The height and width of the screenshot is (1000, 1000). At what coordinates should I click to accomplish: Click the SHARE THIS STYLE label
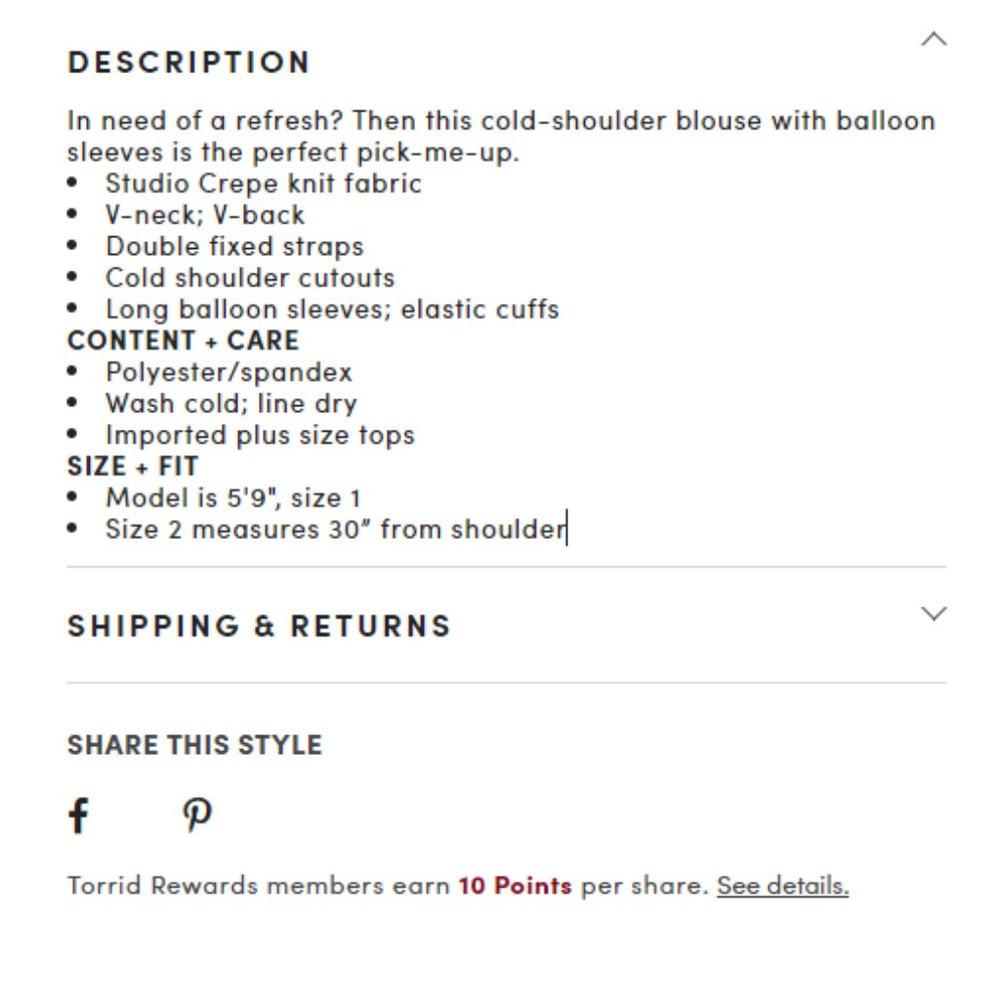[x=194, y=745]
